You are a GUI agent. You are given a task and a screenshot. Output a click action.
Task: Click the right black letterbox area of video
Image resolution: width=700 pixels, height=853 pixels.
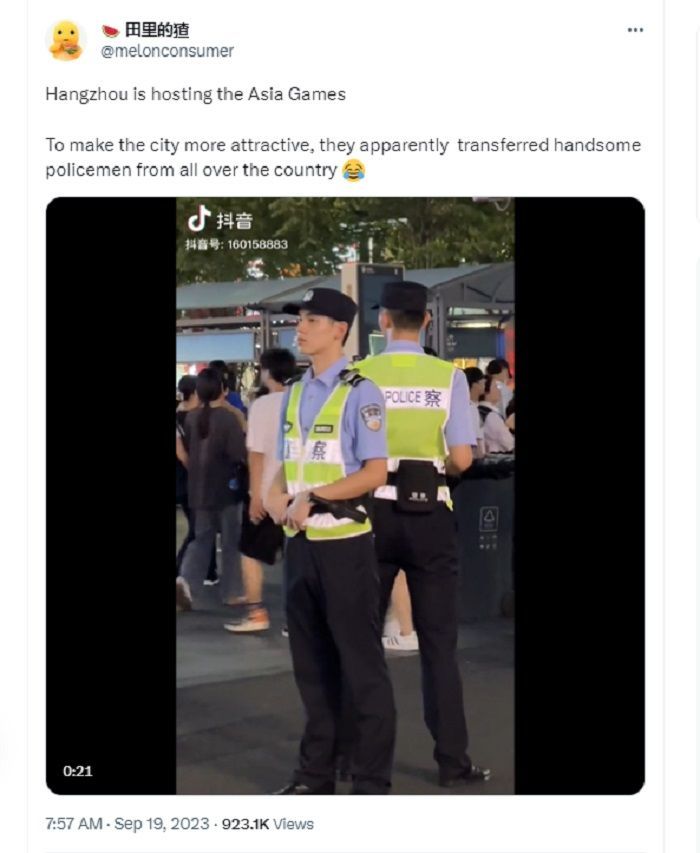(580, 496)
